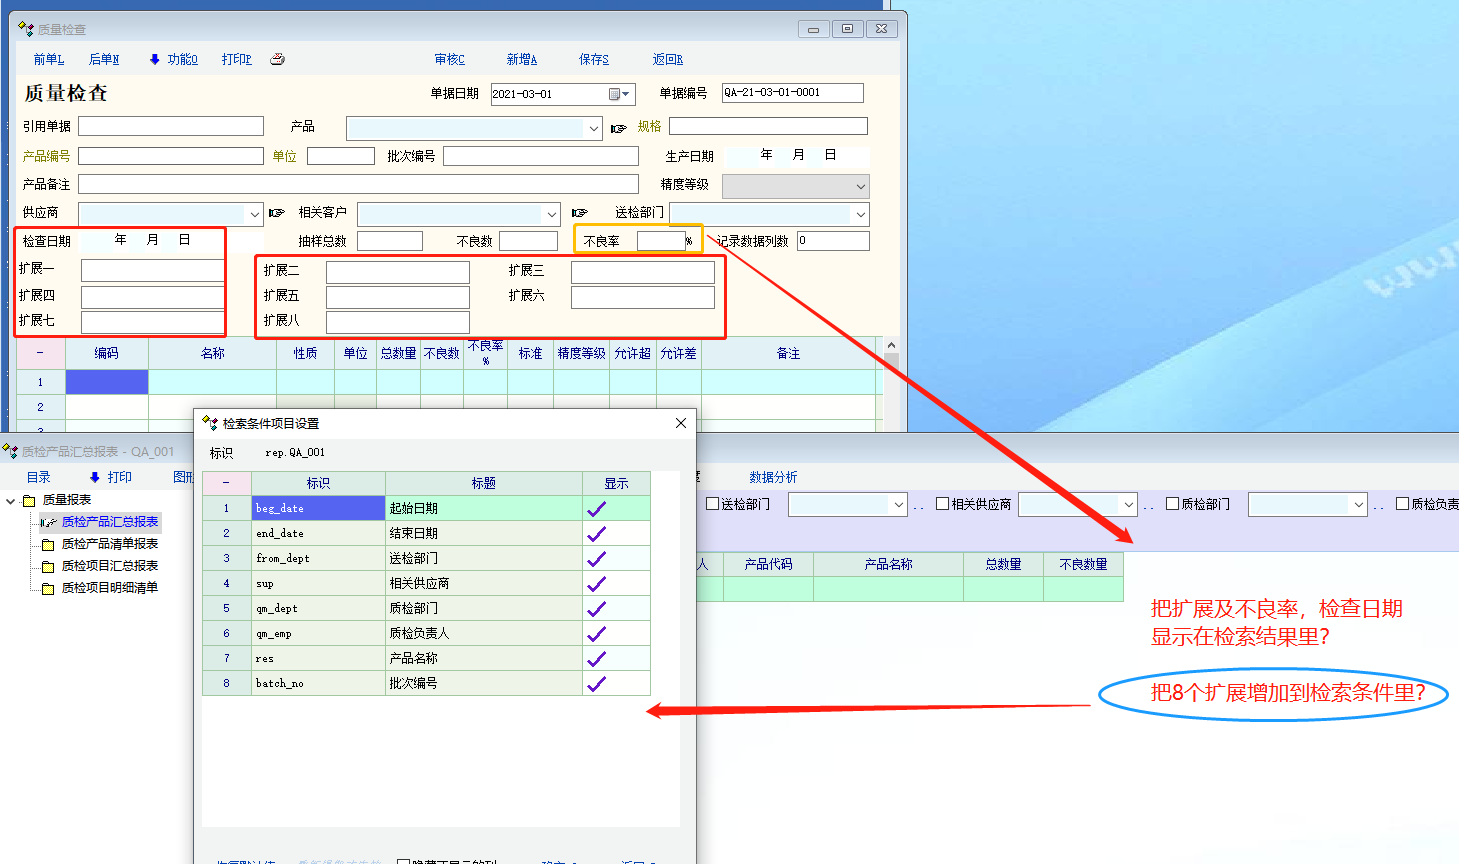Open the 产品 dropdown list

tap(594, 128)
